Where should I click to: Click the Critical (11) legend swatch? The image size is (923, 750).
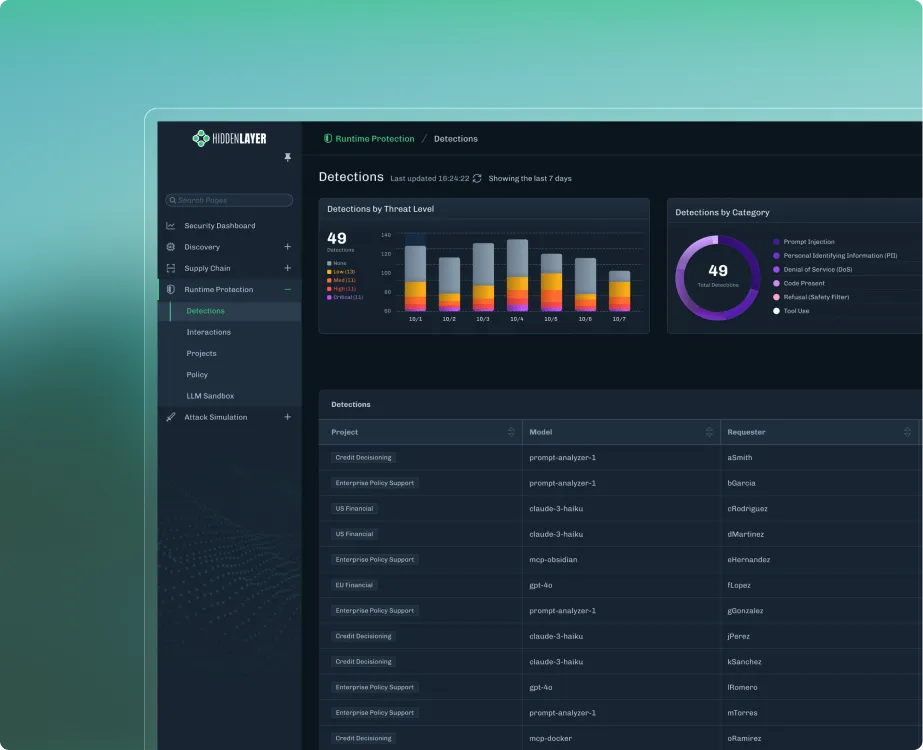point(329,297)
